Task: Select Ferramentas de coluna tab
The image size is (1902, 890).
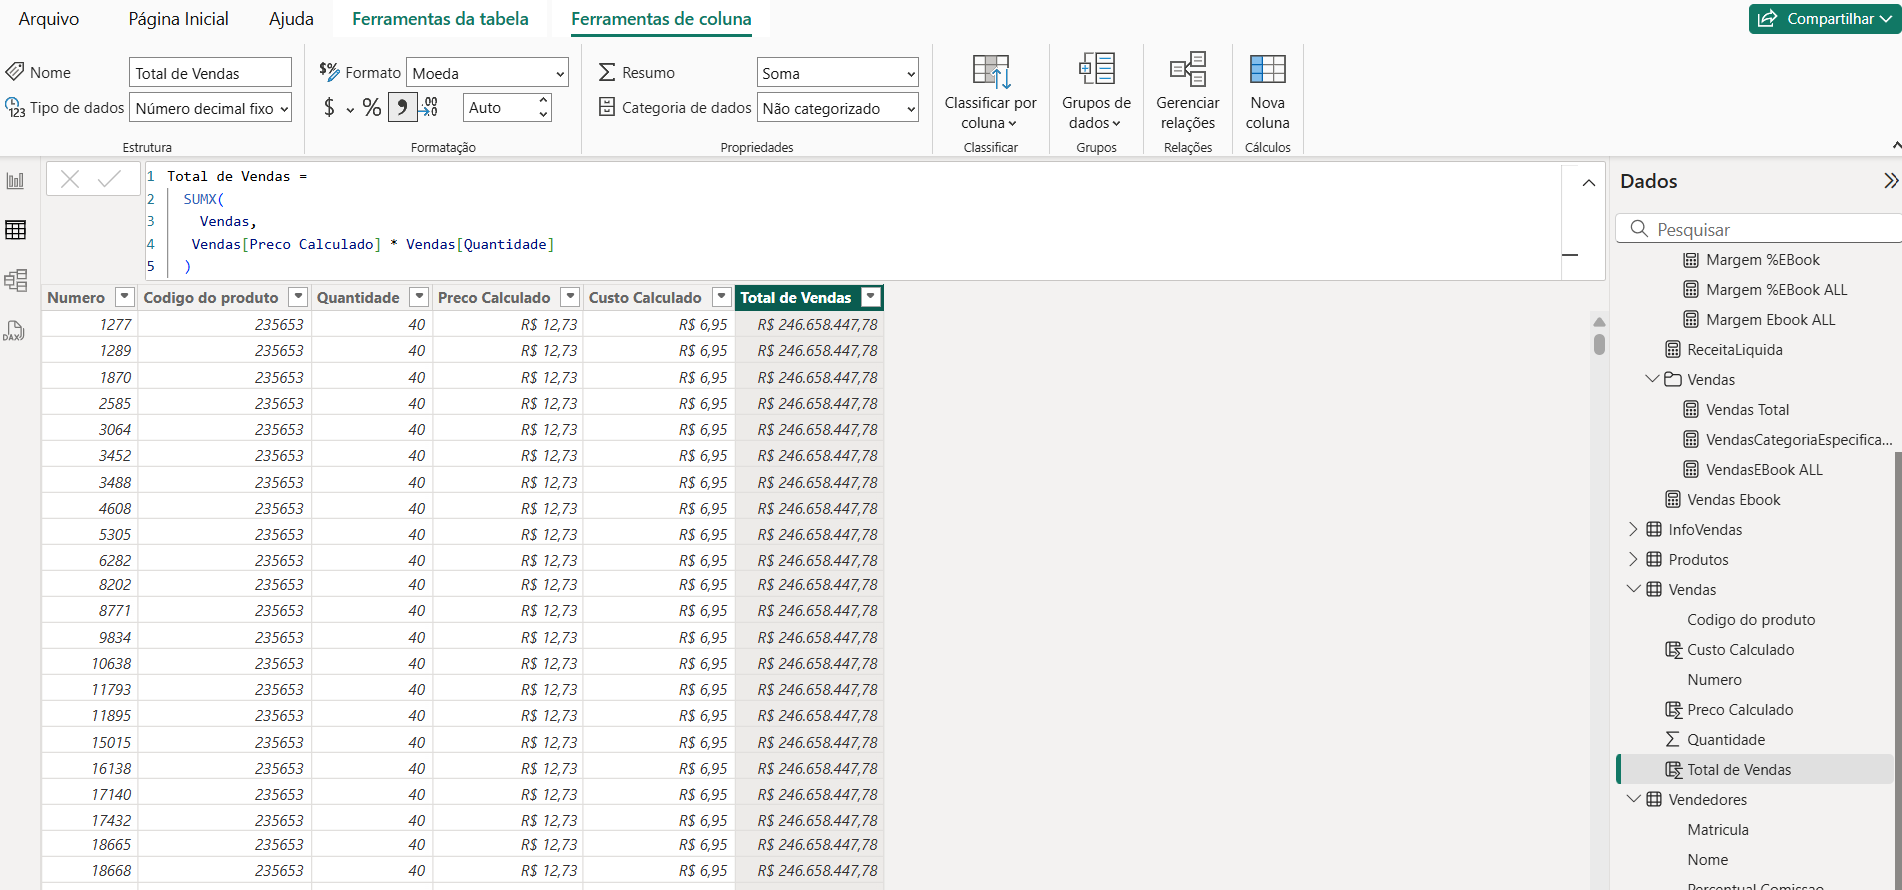Action: click(661, 19)
